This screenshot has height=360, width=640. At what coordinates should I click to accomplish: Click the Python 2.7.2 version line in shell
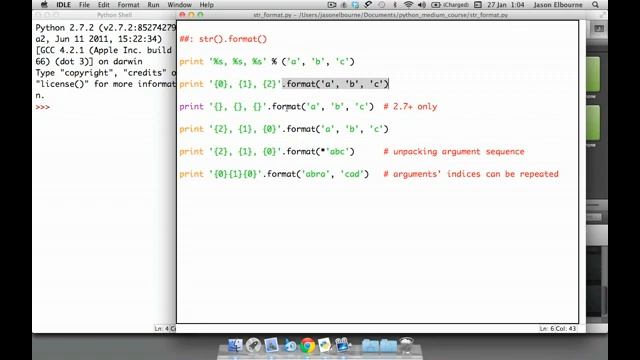105,28
